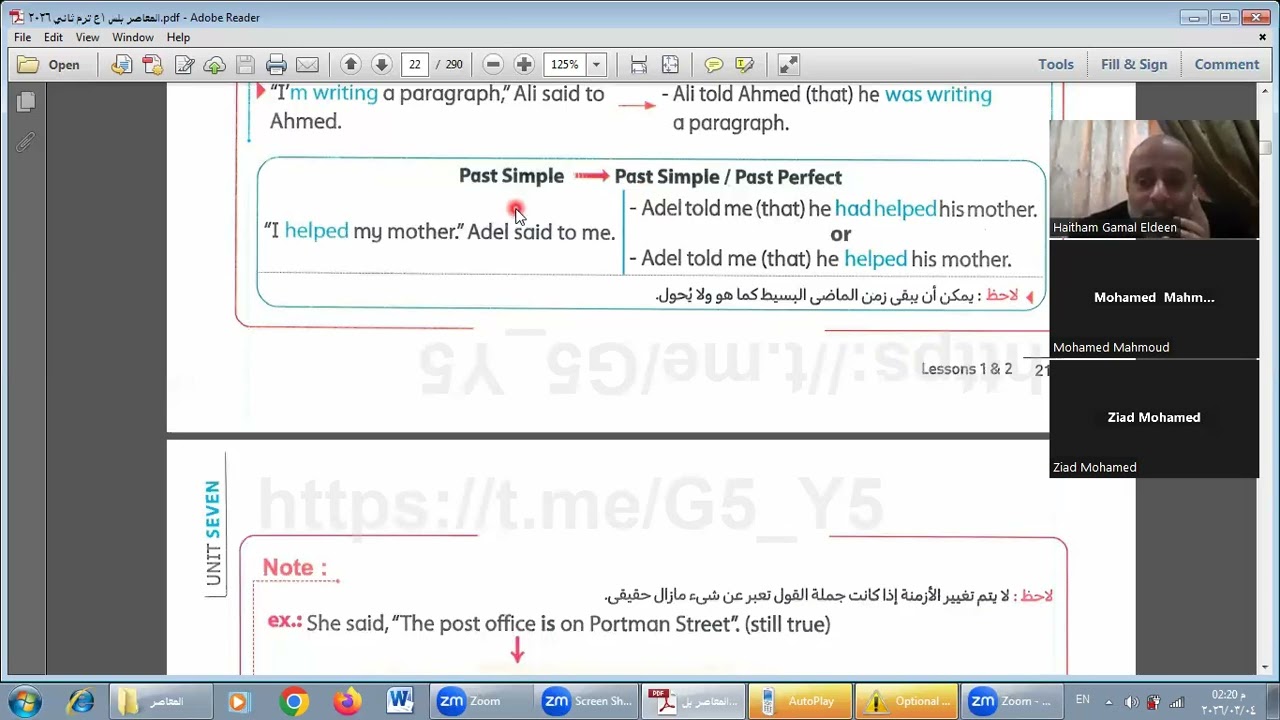Open the Help menu
Image resolution: width=1280 pixels, height=720 pixels.
point(178,37)
